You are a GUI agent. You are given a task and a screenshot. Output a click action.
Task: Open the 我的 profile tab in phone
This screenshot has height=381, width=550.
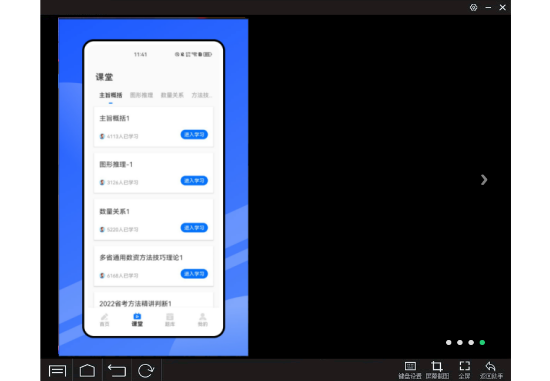click(203, 320)
